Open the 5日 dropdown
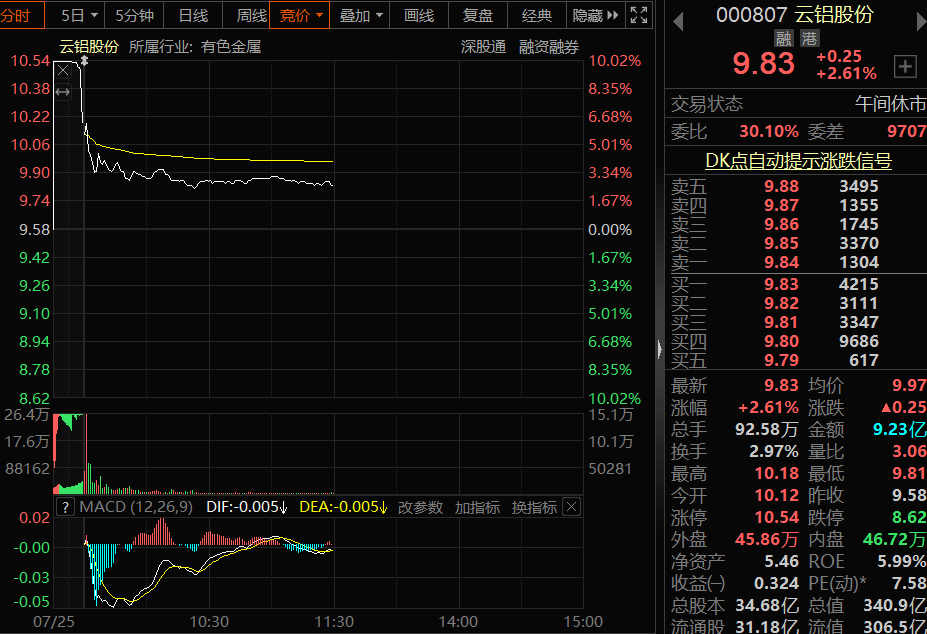Viewport: 927px width, 634px height. [x=79, y=15]
